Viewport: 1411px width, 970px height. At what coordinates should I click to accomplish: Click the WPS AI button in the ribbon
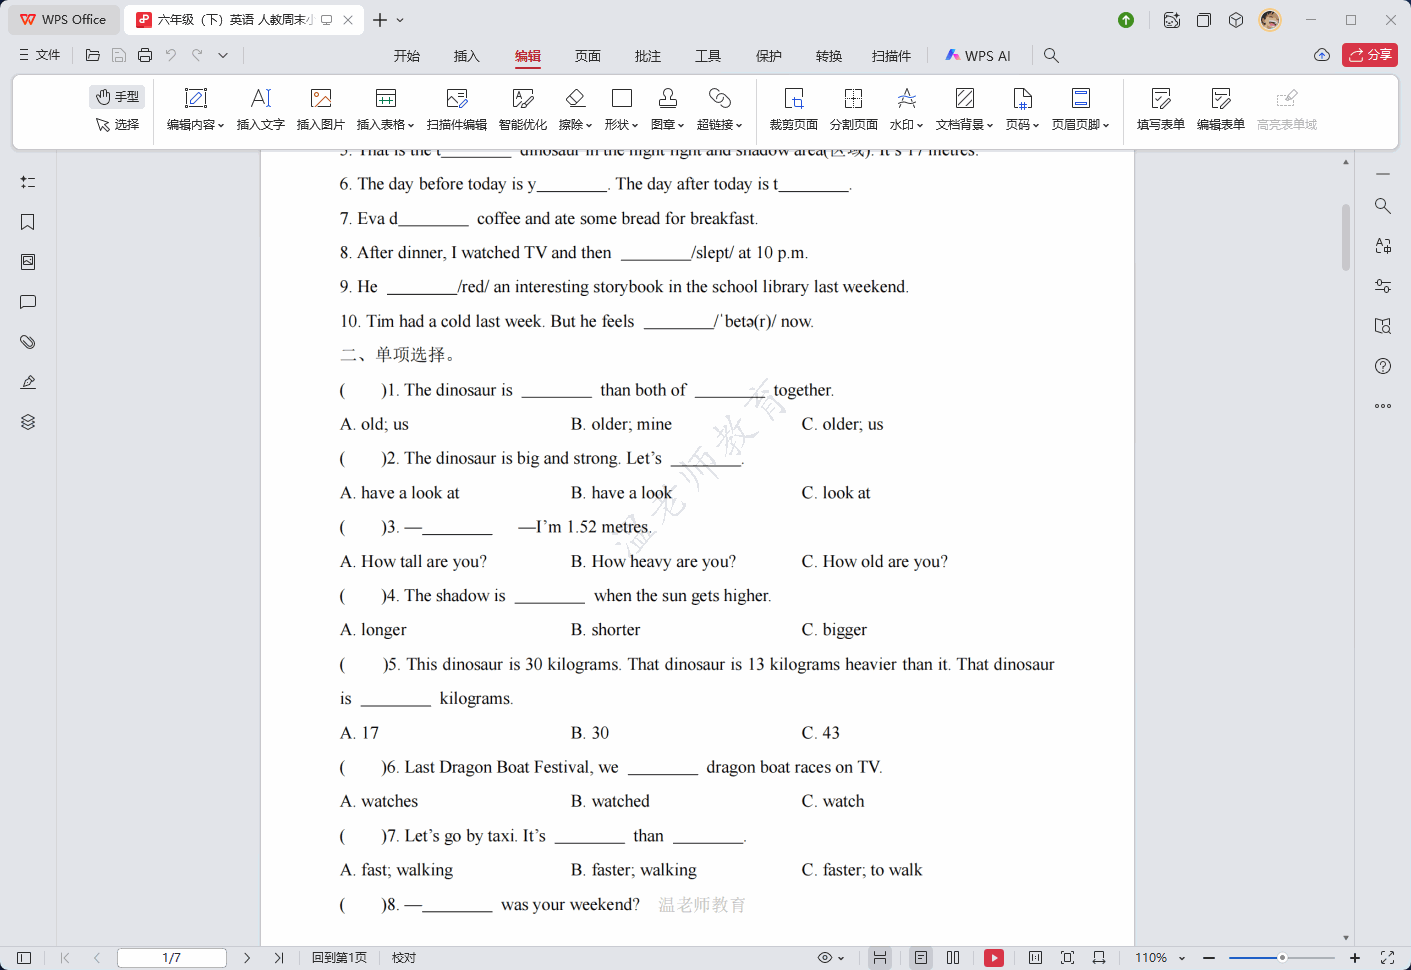(x=978, y=55)
